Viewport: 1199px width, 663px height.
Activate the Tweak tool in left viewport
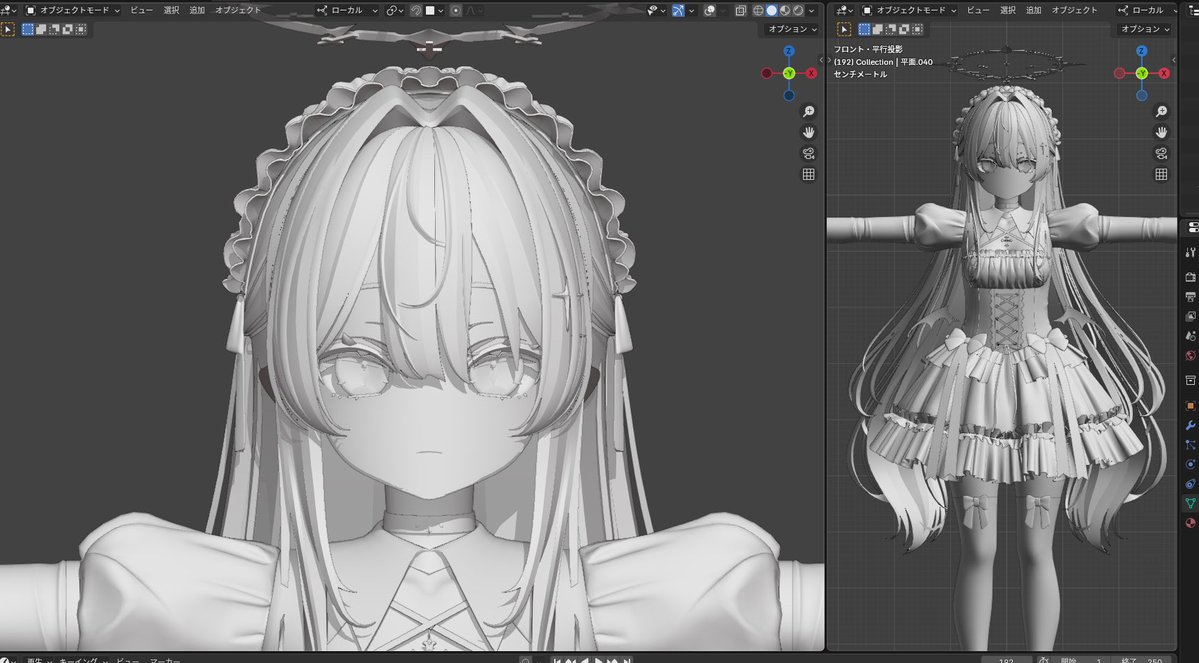click(x=10, y=28)
